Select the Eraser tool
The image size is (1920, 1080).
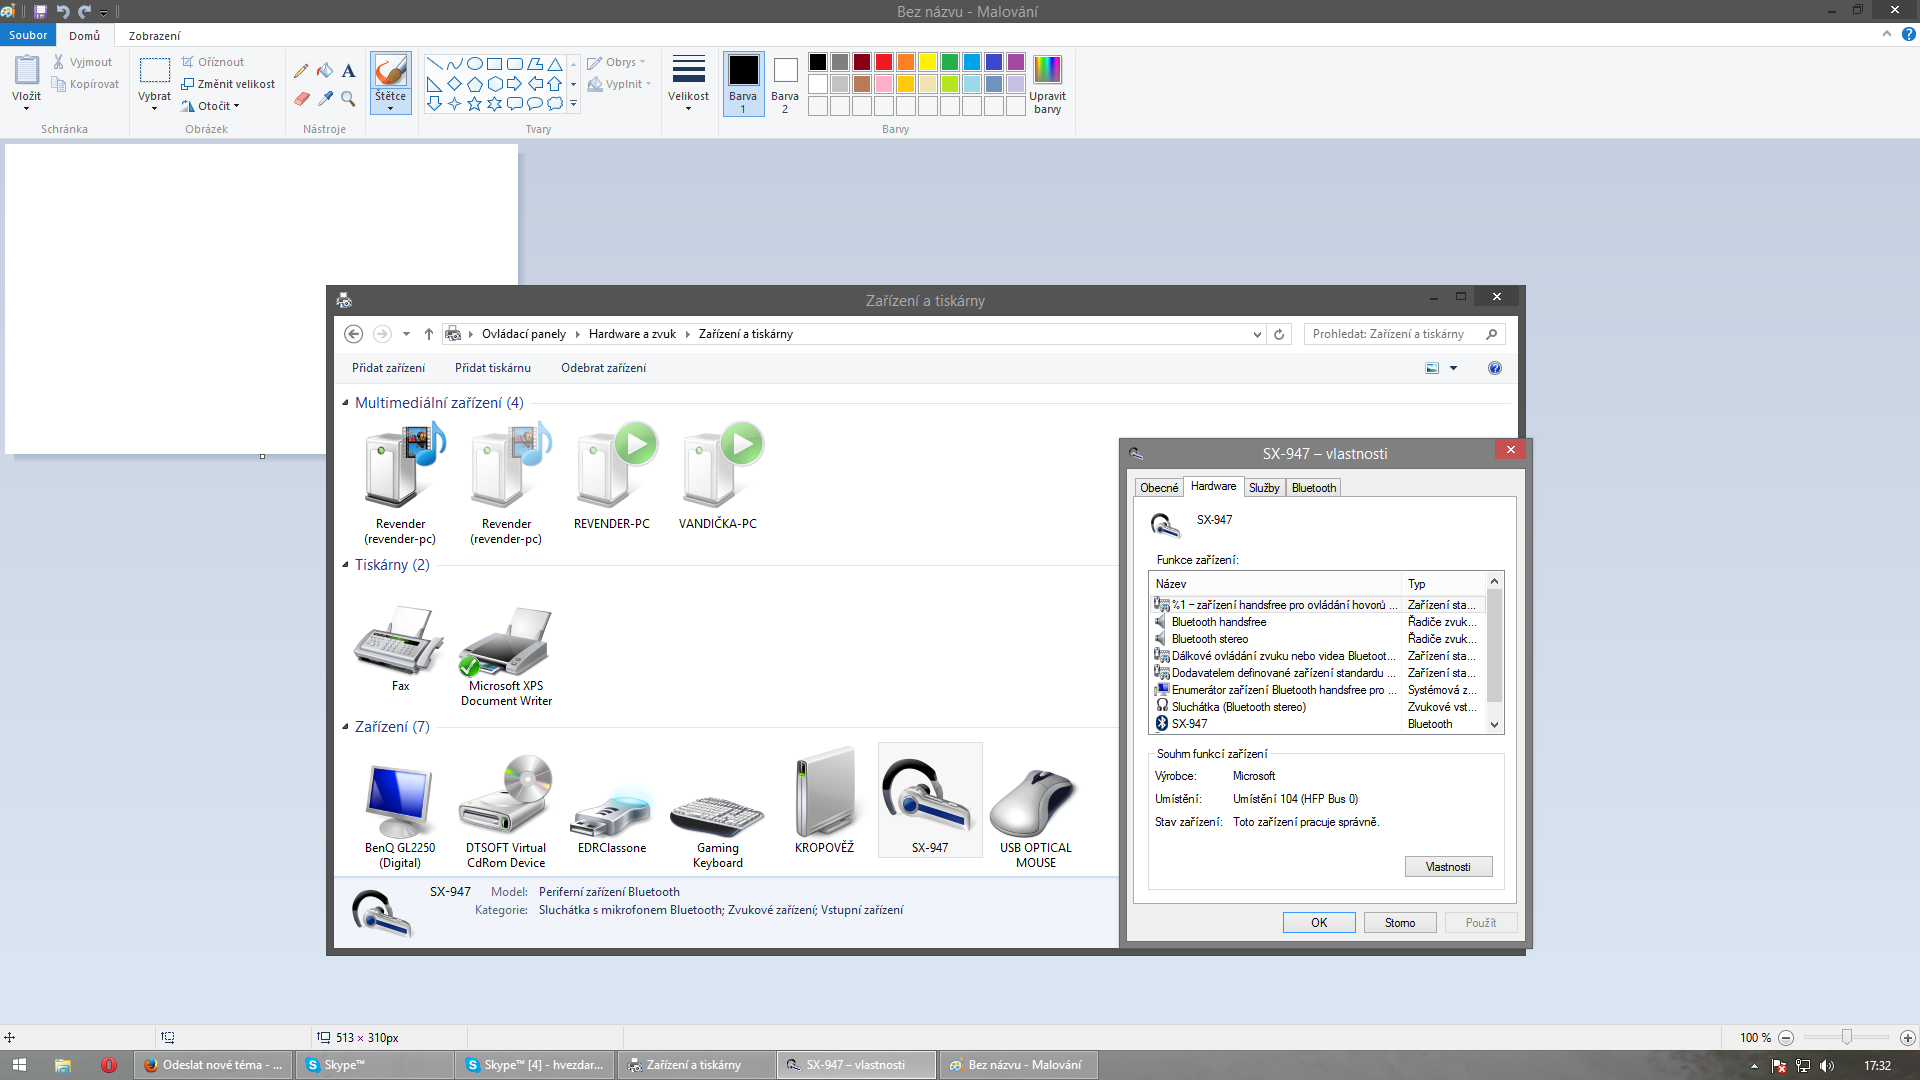(301, 98)
